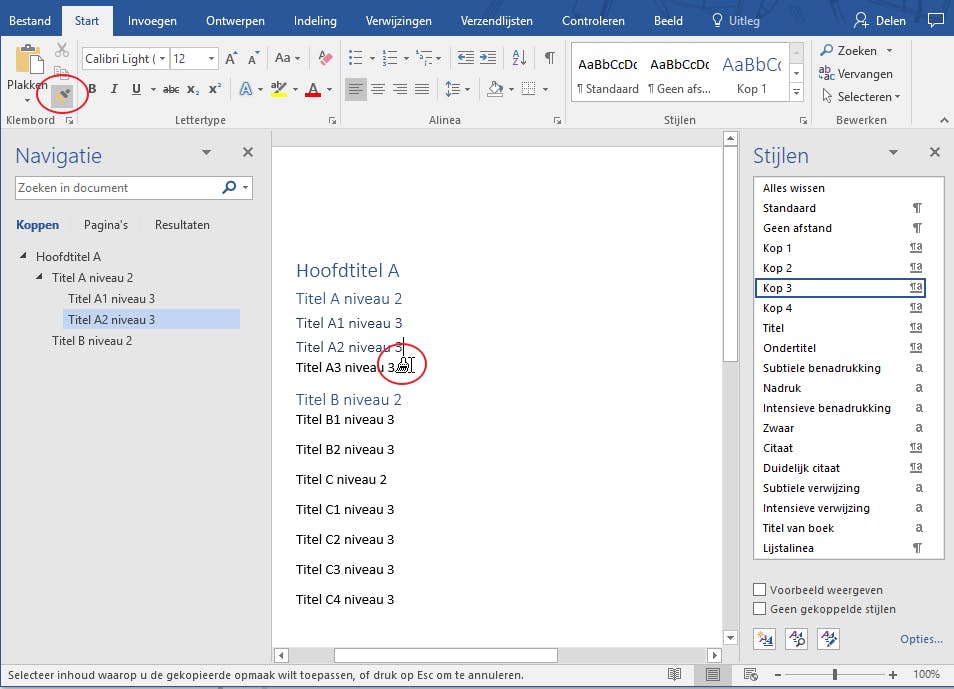
Task: Apply italic formatting
Action: tap(114, 90)
